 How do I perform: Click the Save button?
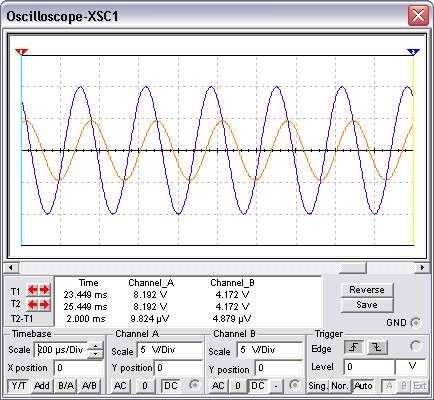[x=367, y=305]
